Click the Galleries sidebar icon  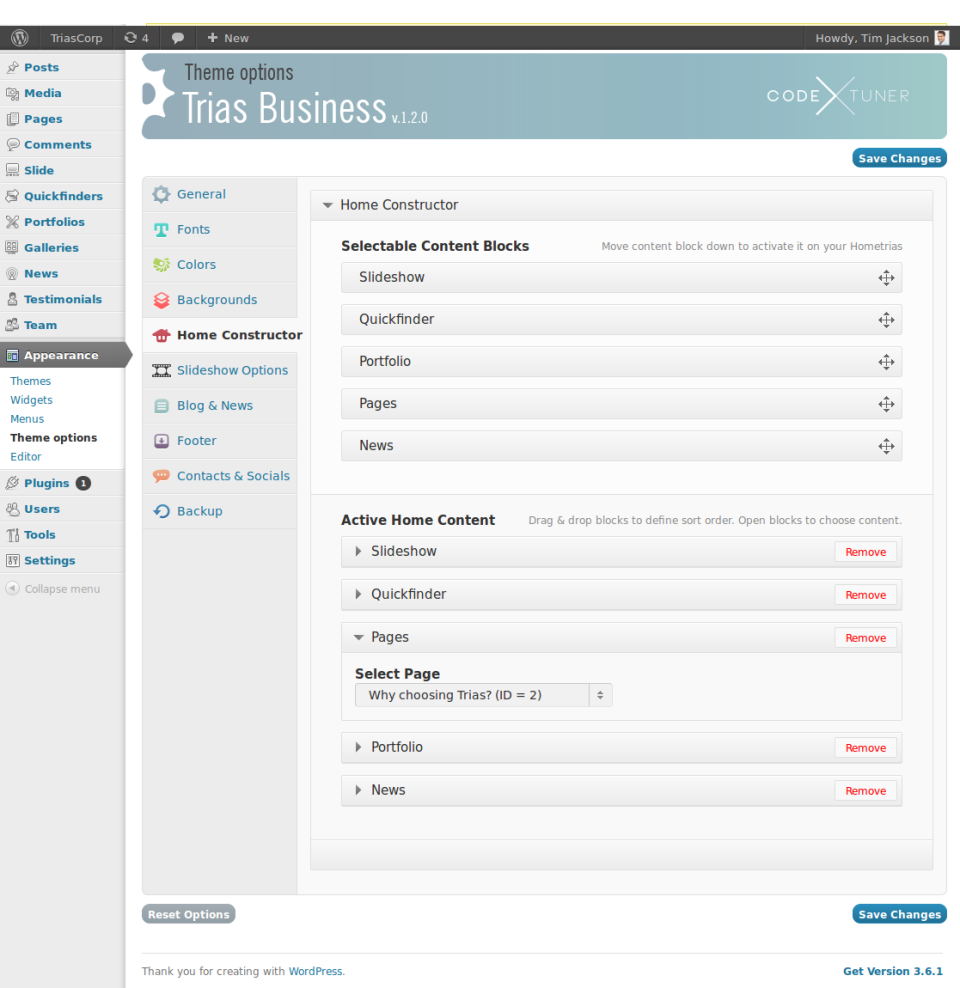pyautogui.click(x=12, y=248)
